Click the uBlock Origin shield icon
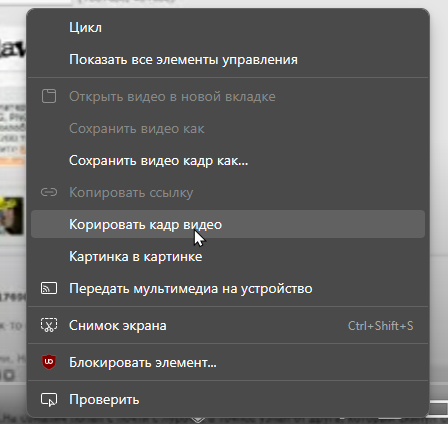This screenshot has height=424, width=448. point(49,362)
